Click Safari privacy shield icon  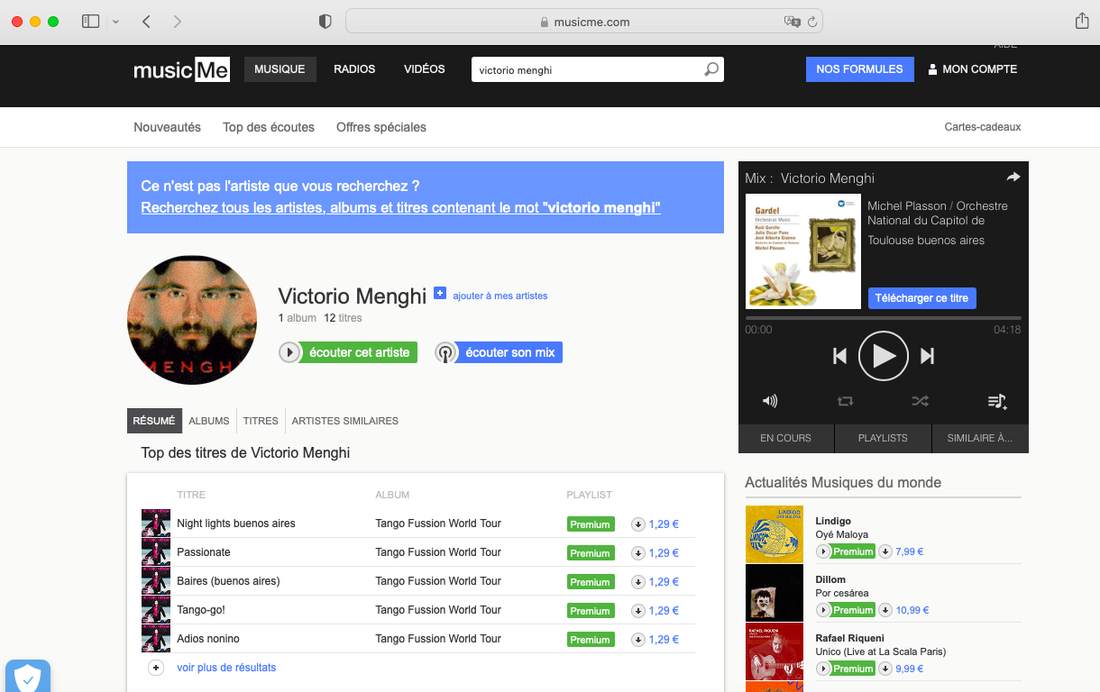325,22
